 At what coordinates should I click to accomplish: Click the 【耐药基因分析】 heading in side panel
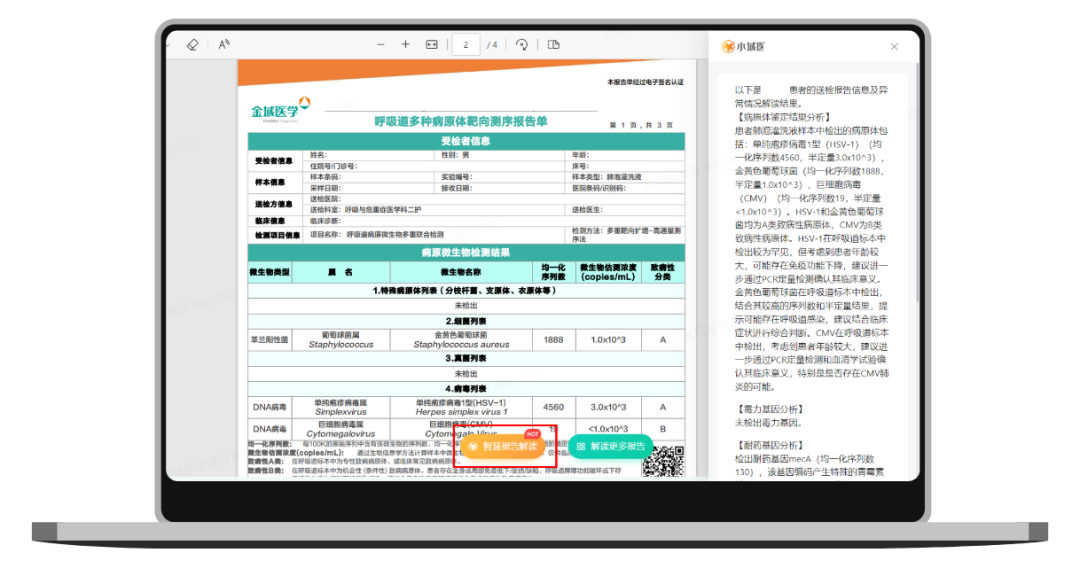[x=771, y=446]
